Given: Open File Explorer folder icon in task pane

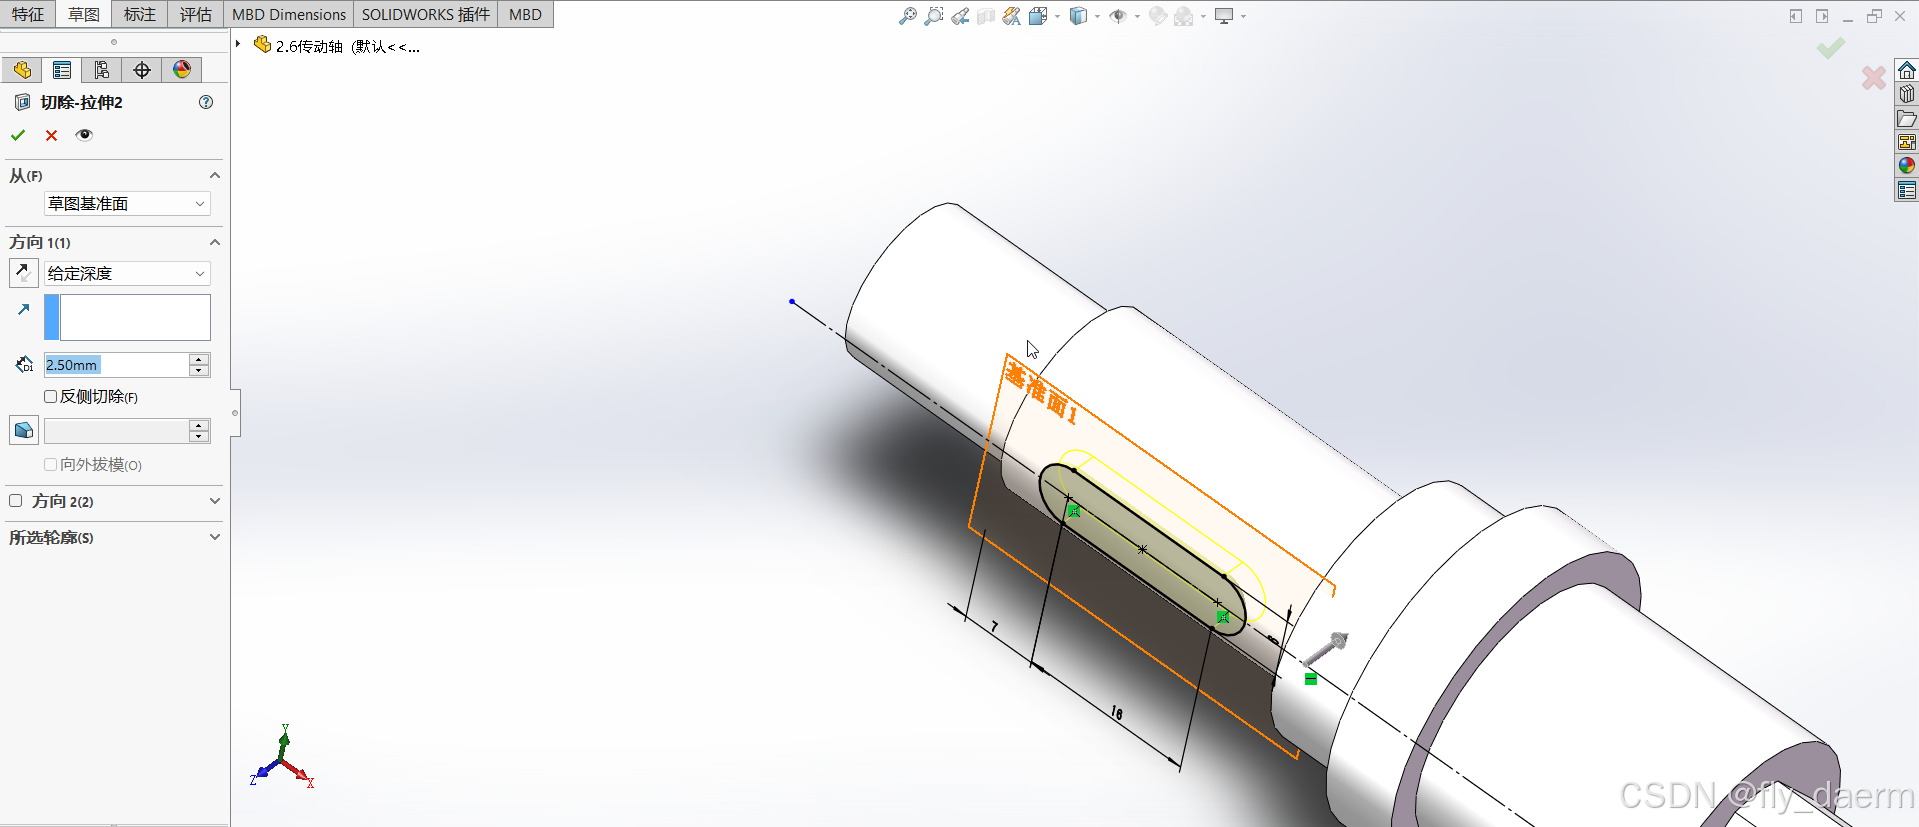Looking at the screenshot, I should pyautogui.click(x=1907, y=118).
